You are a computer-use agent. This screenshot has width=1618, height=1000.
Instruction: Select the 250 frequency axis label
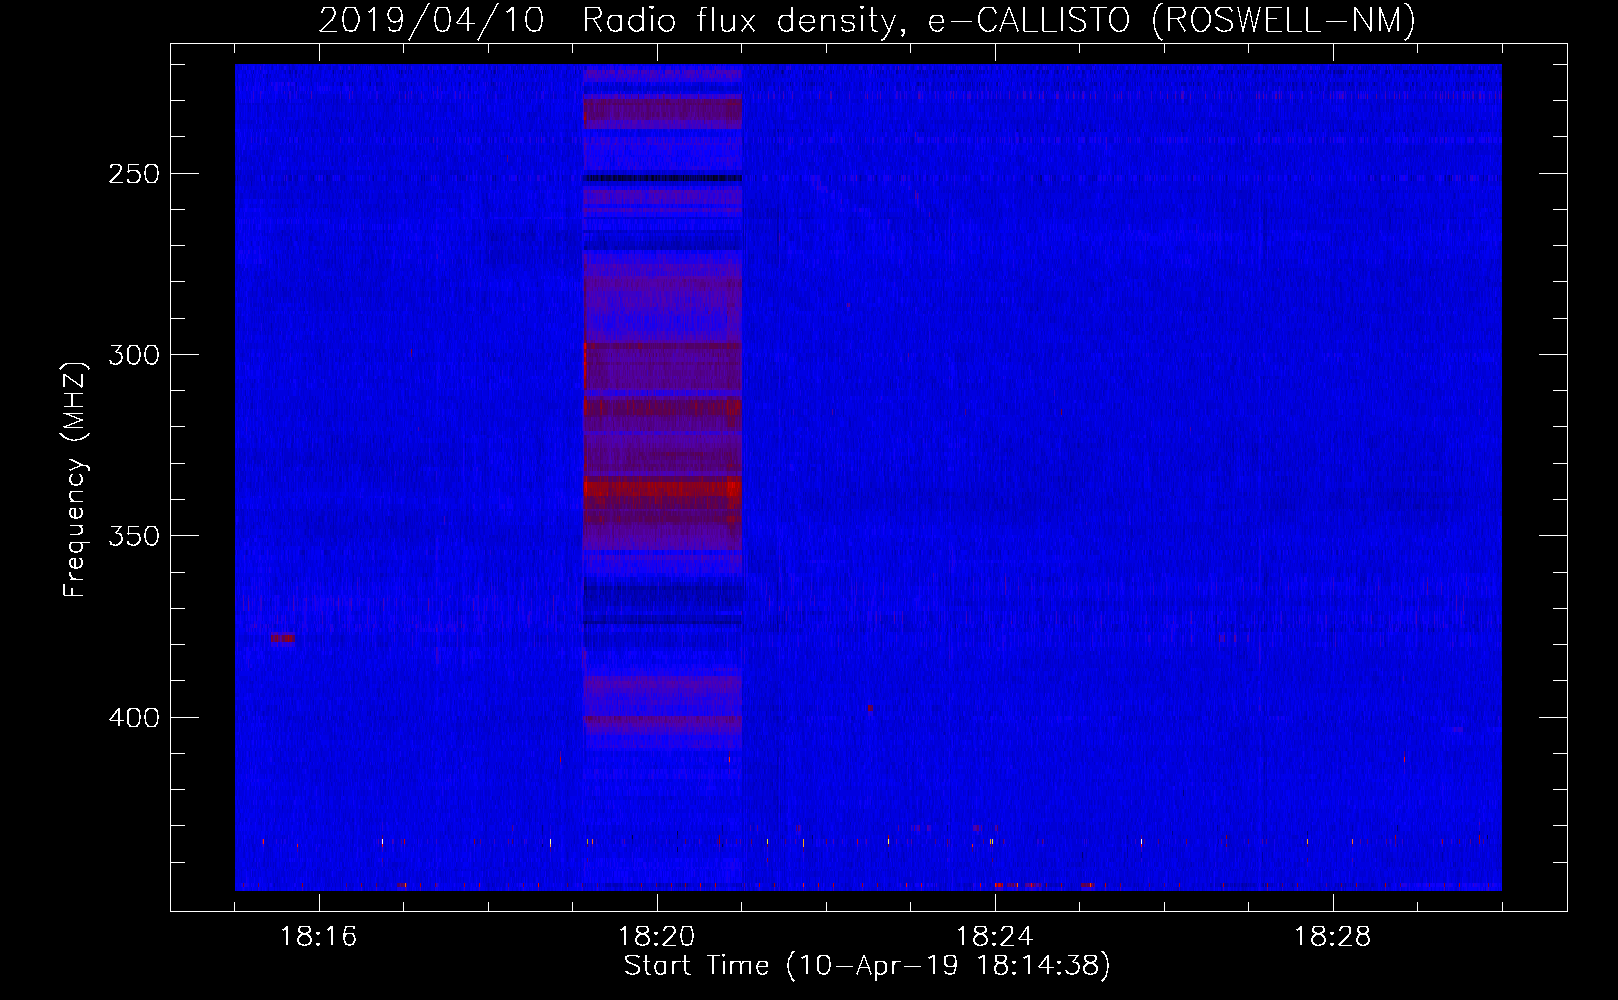(134, 174)
